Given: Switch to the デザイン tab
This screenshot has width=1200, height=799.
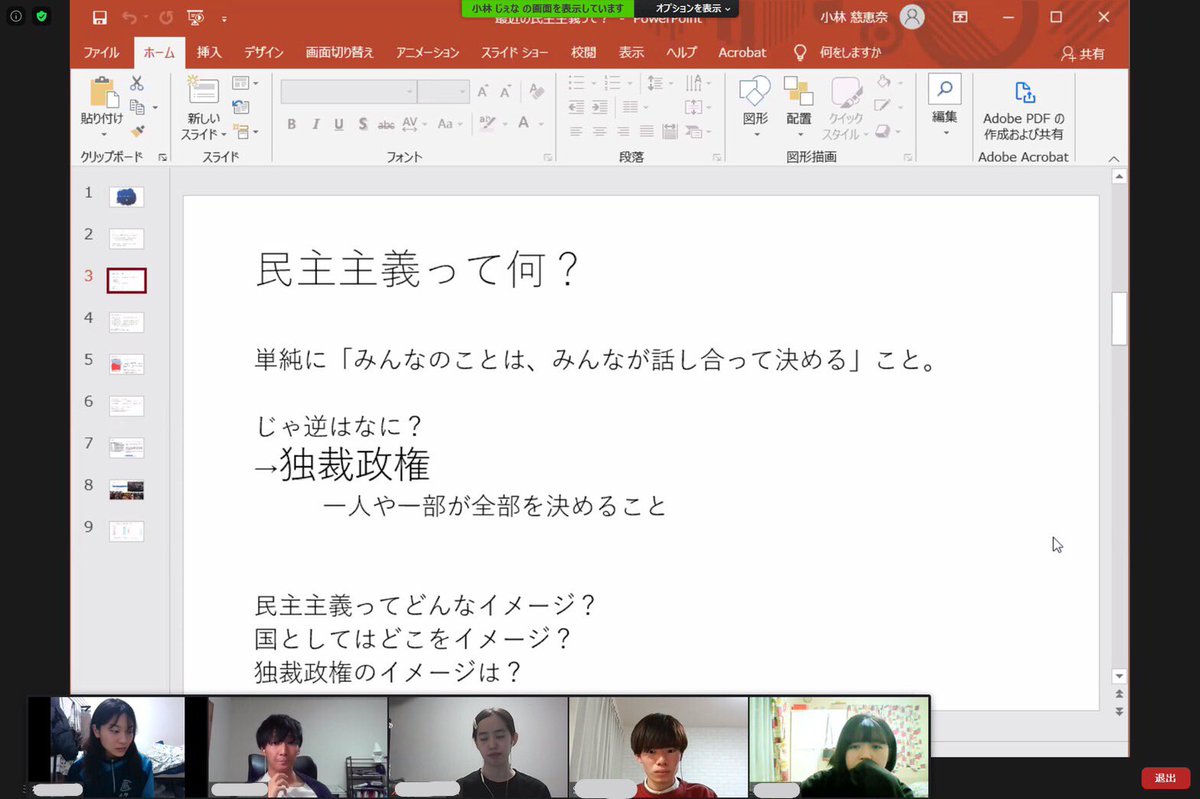Looking at the screenshot, I should pyautogui.click(x=263, y=53).
